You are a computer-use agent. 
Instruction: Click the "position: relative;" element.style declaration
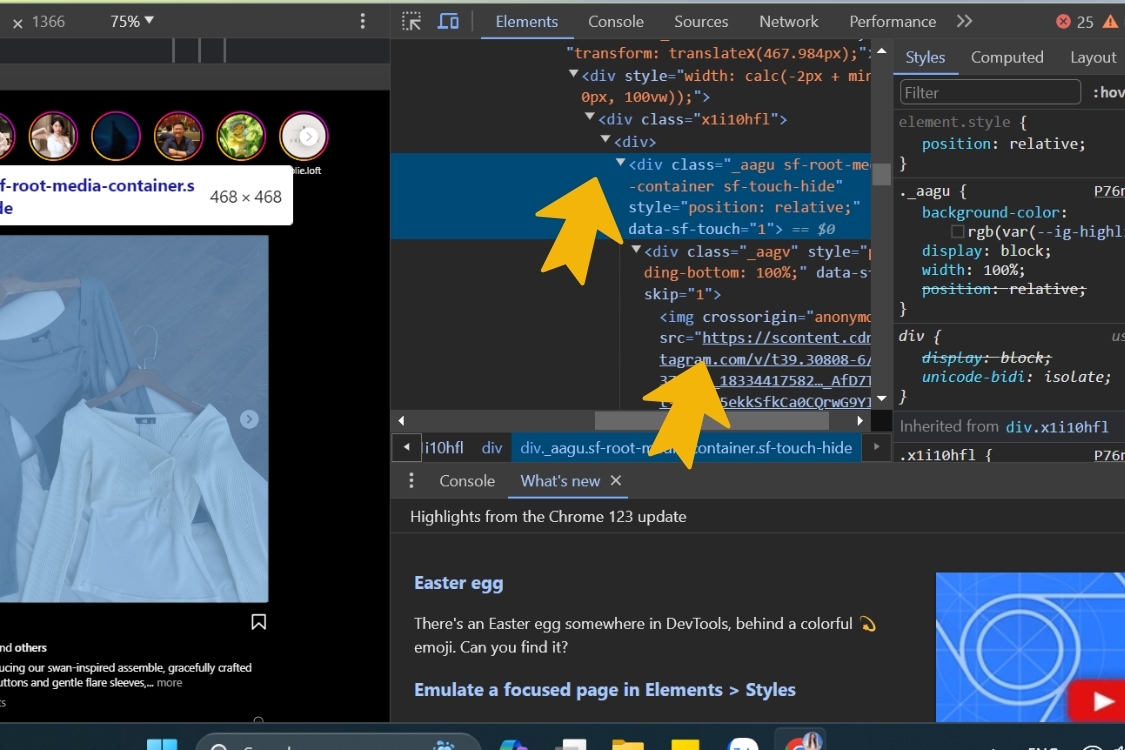click(x=1004, y=144)
